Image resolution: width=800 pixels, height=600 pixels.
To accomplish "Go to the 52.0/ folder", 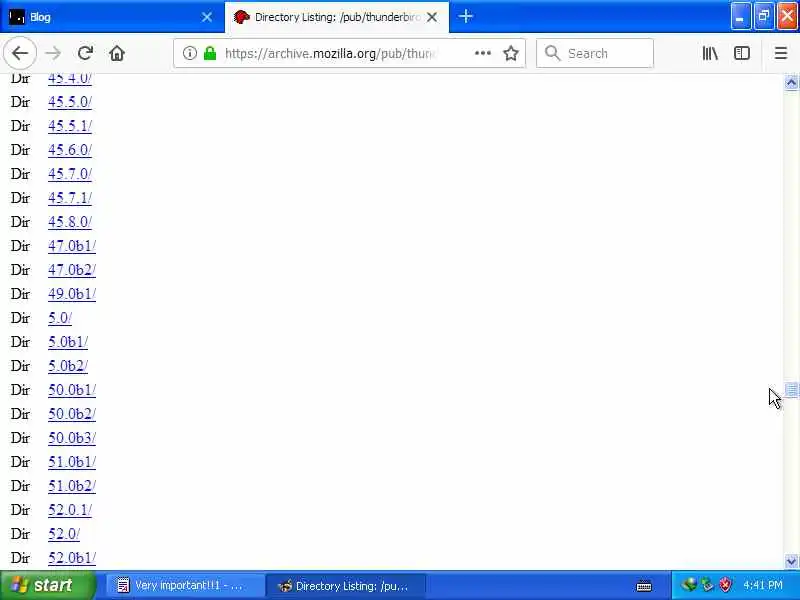I will [64, 533].
